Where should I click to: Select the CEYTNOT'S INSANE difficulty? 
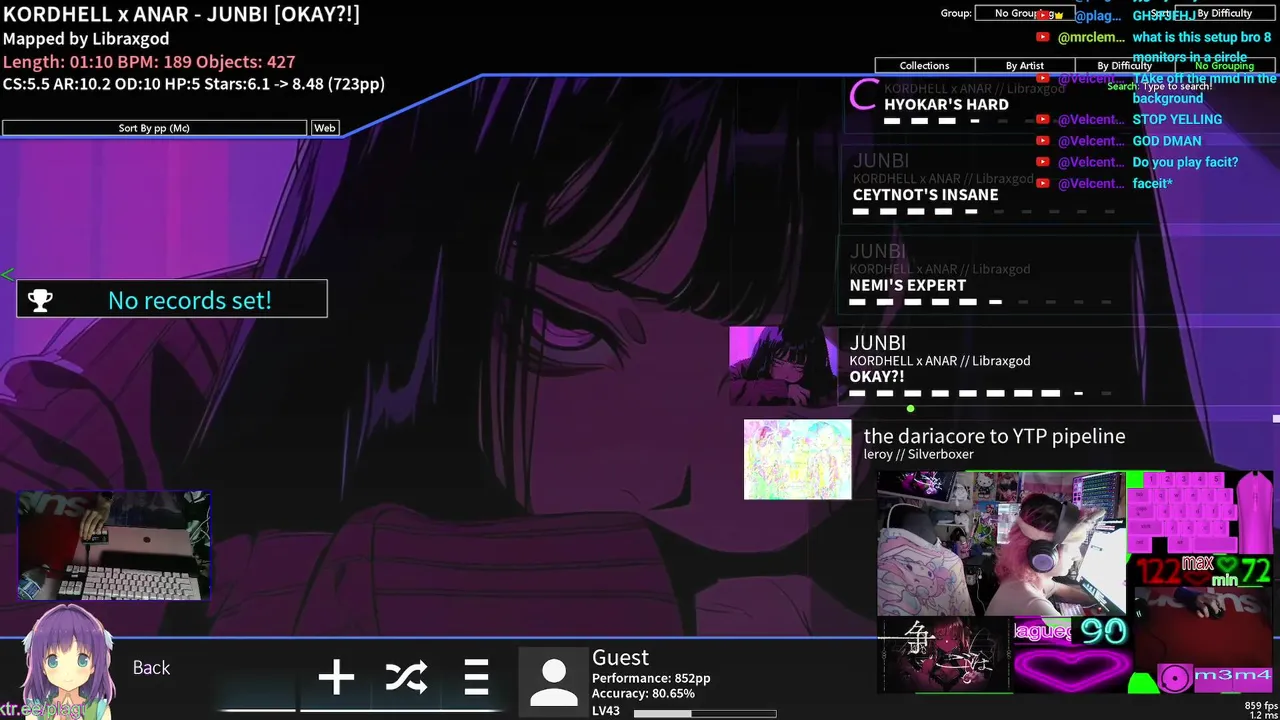pyautogui.click(x=1058, y=187)
